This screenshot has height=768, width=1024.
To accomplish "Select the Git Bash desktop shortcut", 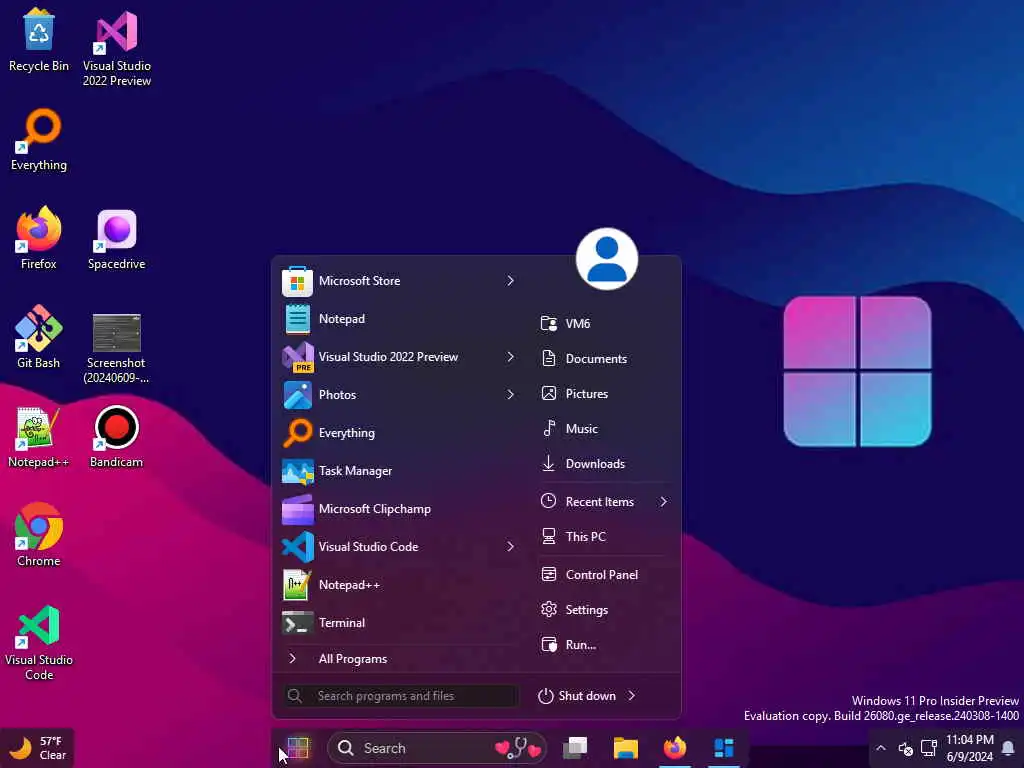I will (x=39, y=337).
